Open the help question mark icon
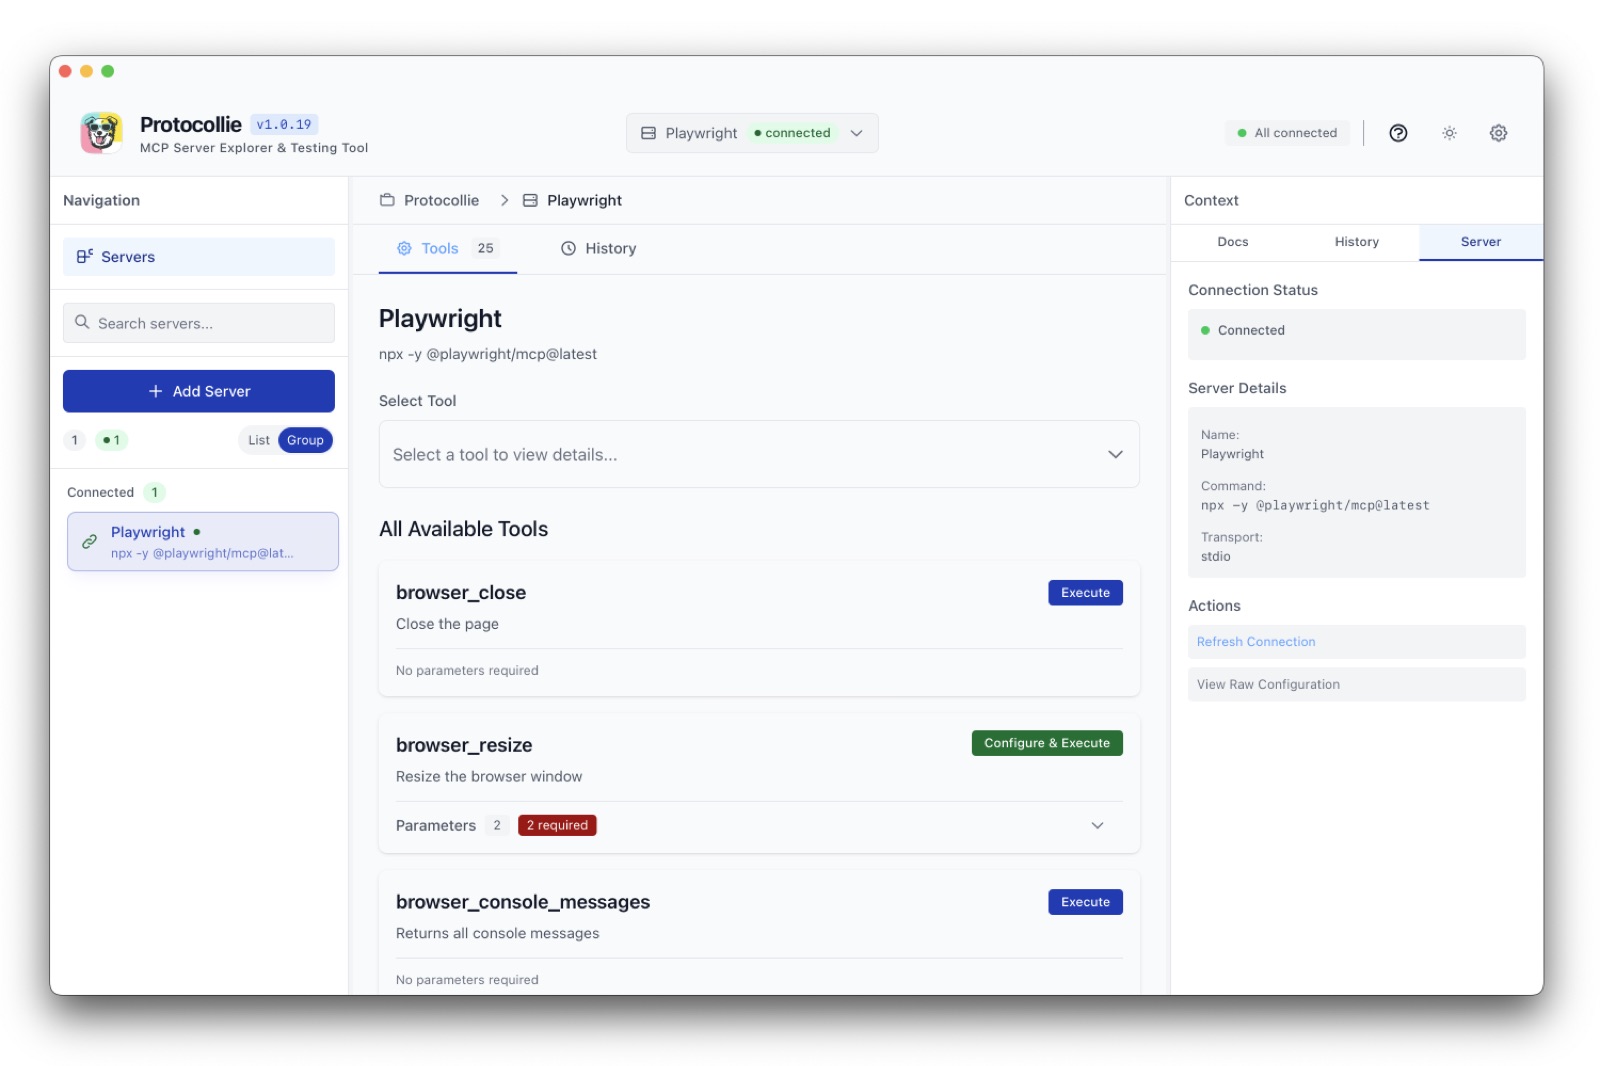Viewport: 1600px width, 1066px height. click(x=1398, y=133)
